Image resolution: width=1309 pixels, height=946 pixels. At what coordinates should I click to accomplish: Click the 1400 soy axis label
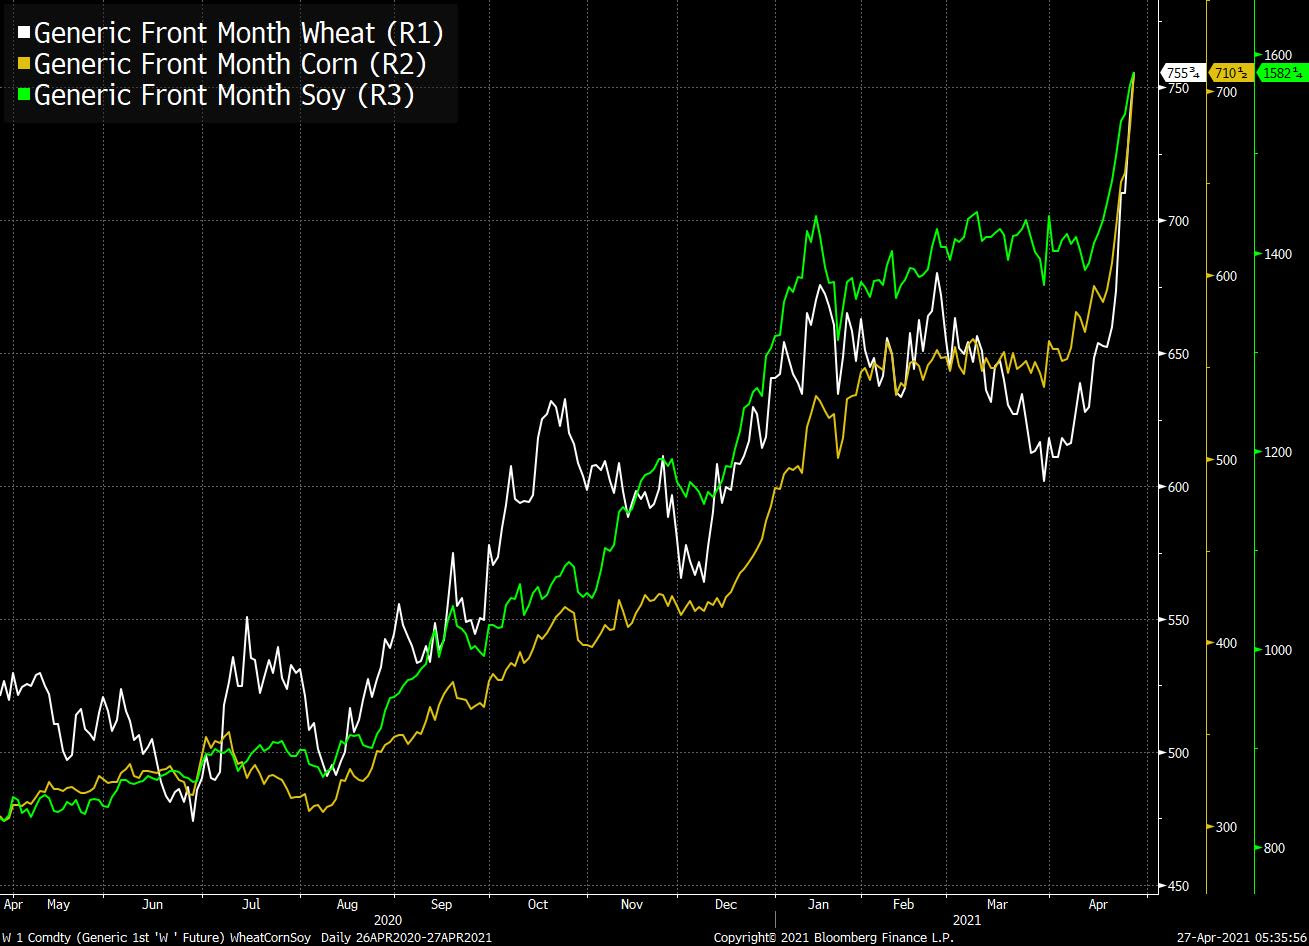(1277, 255)
